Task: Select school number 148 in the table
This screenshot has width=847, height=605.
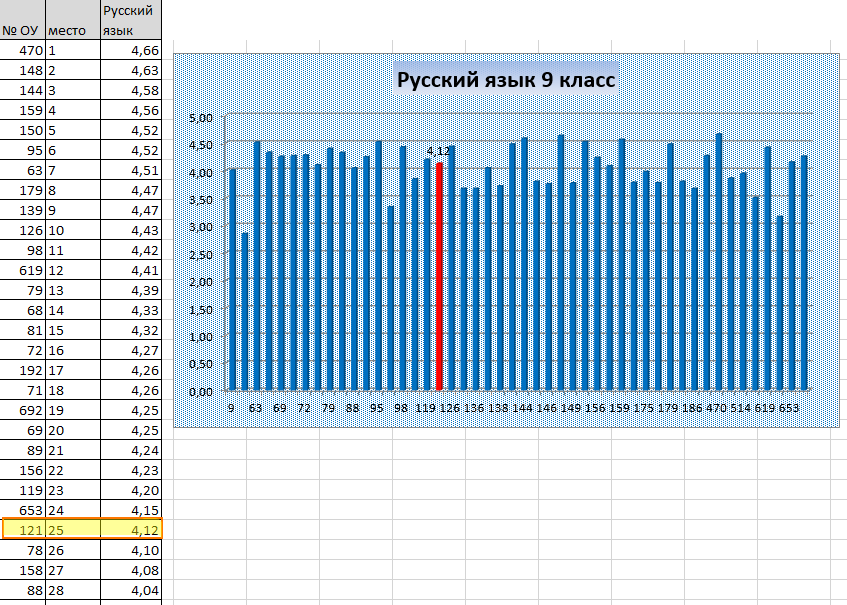Action: pyautogui.click(x=23, y=70)
